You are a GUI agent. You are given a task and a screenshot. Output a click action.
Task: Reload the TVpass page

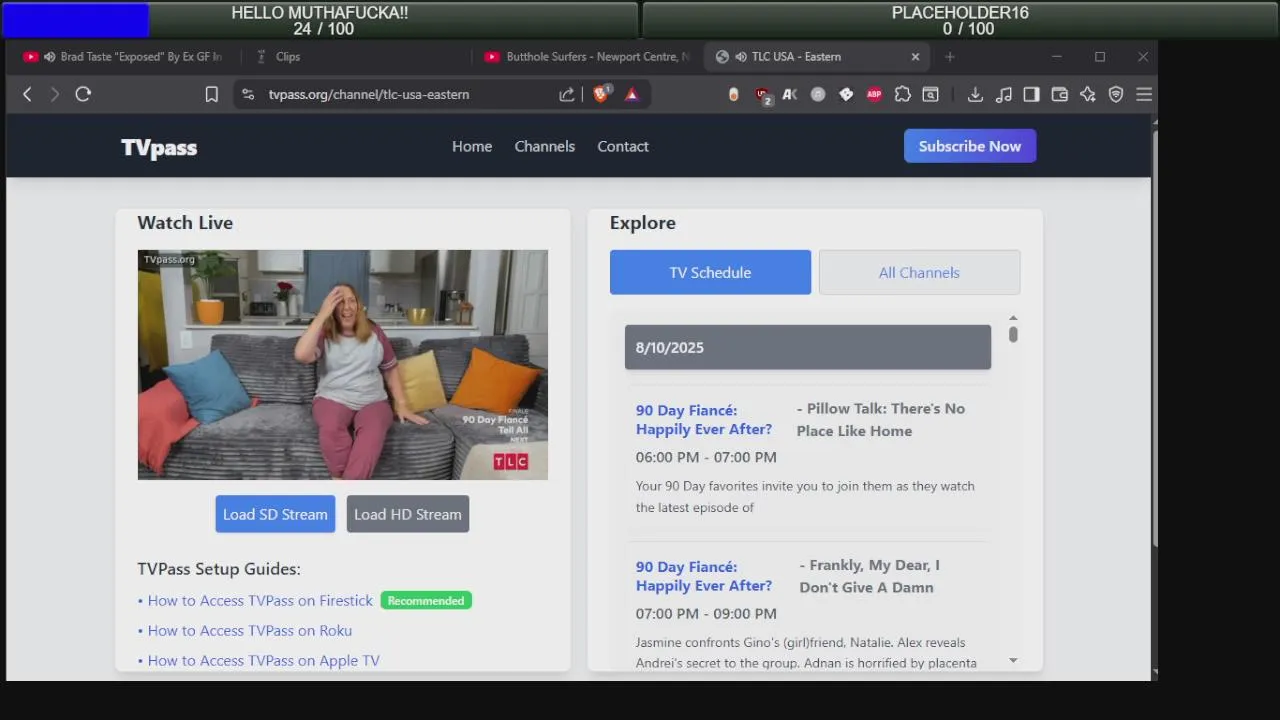[83, 94]
